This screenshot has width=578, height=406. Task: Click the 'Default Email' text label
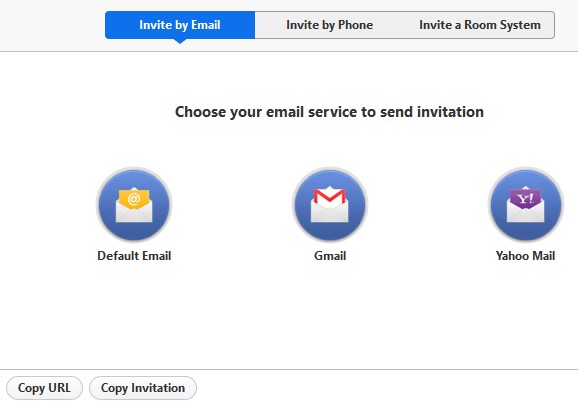pyautogui.click(x=134, y=256)
